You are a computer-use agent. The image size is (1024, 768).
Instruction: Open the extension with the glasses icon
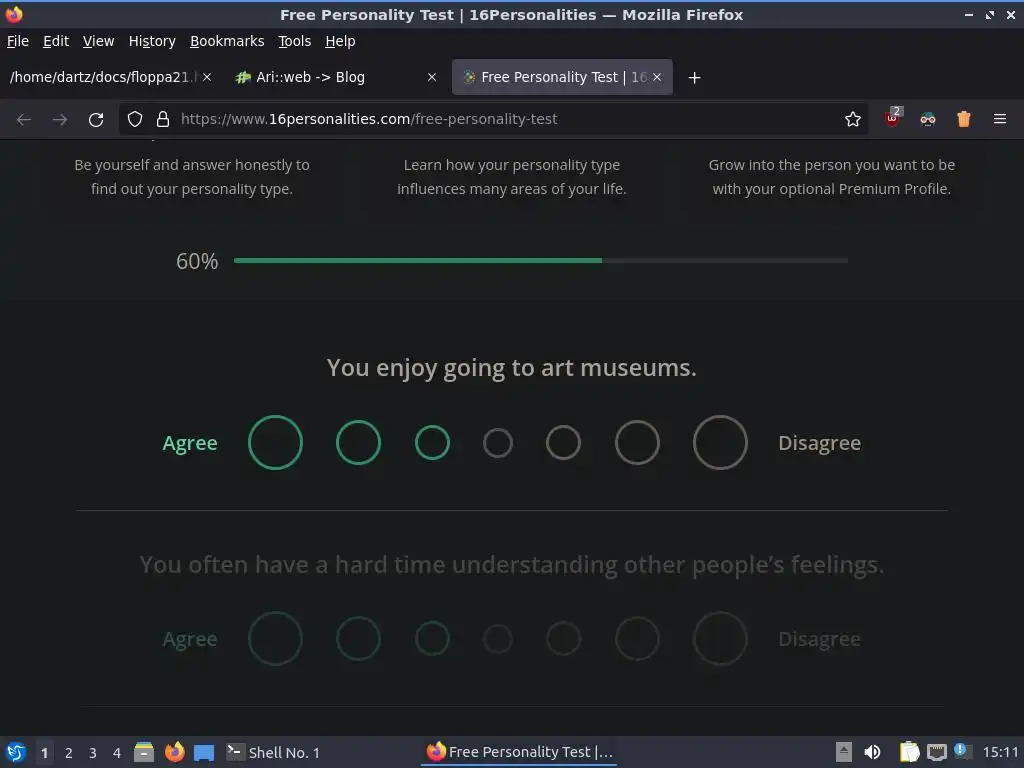click(927, 119)
